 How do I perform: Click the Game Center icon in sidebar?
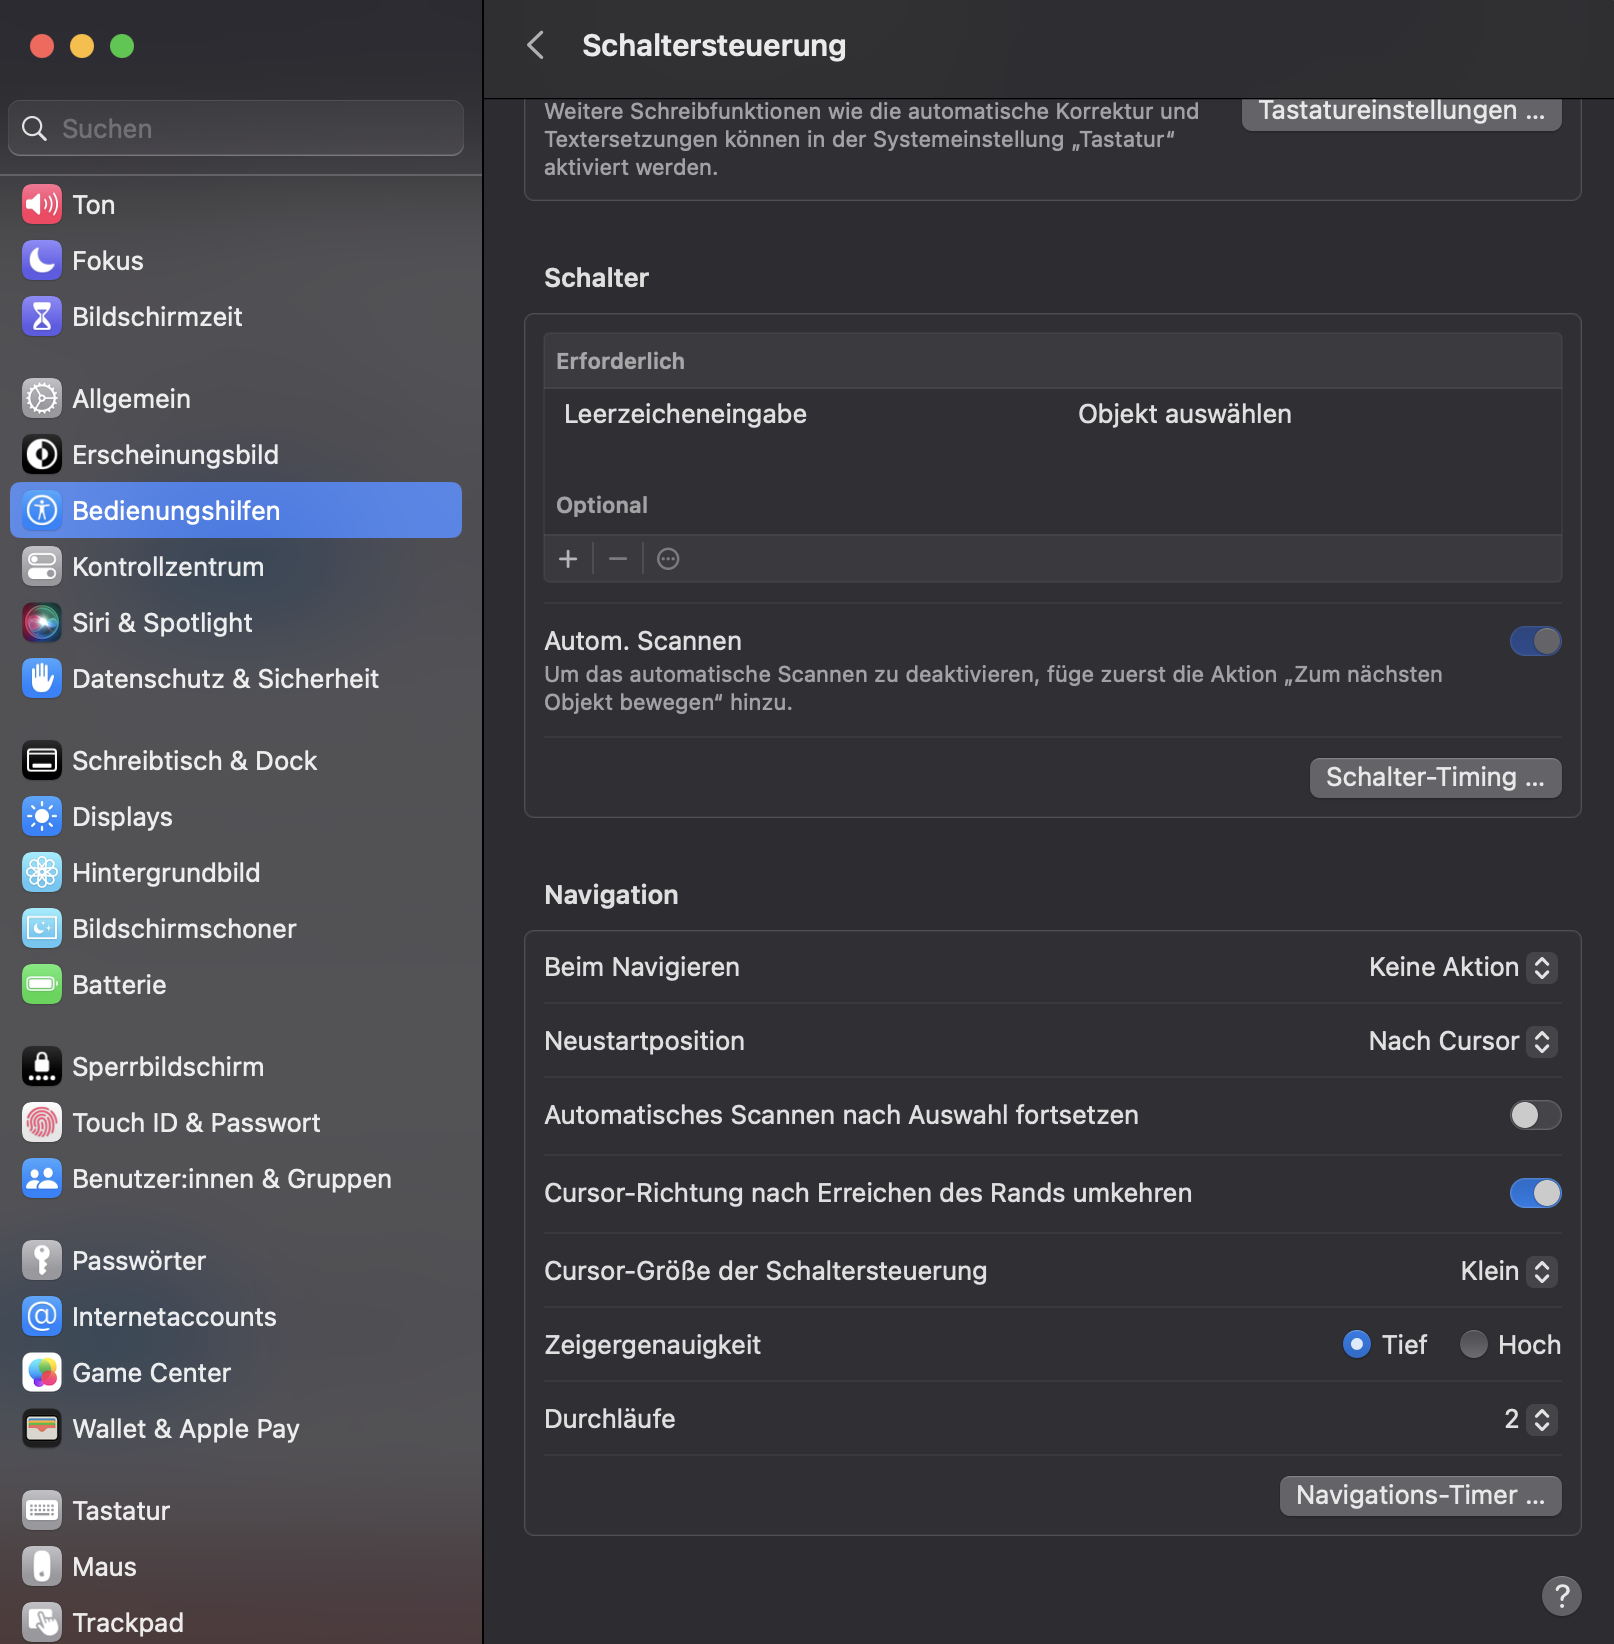tap(42, 1373)
